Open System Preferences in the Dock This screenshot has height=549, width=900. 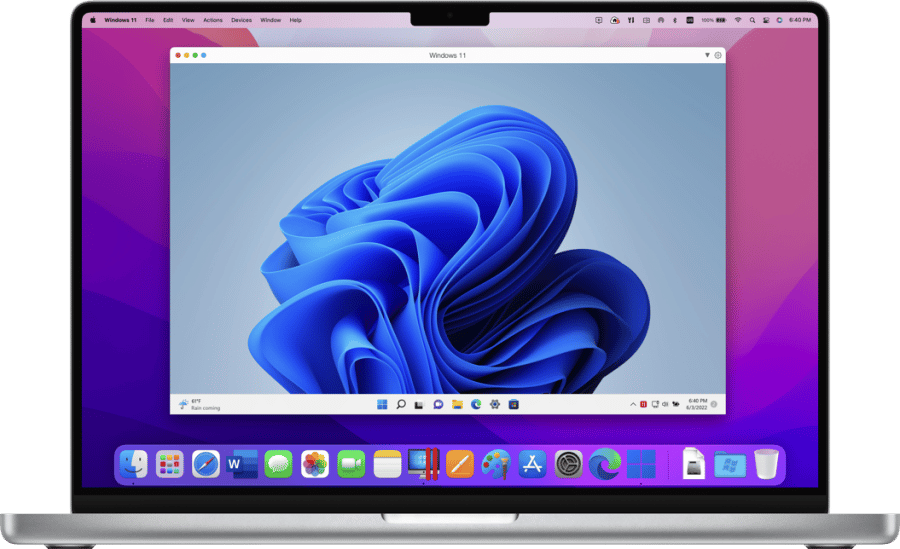[568, 464]
